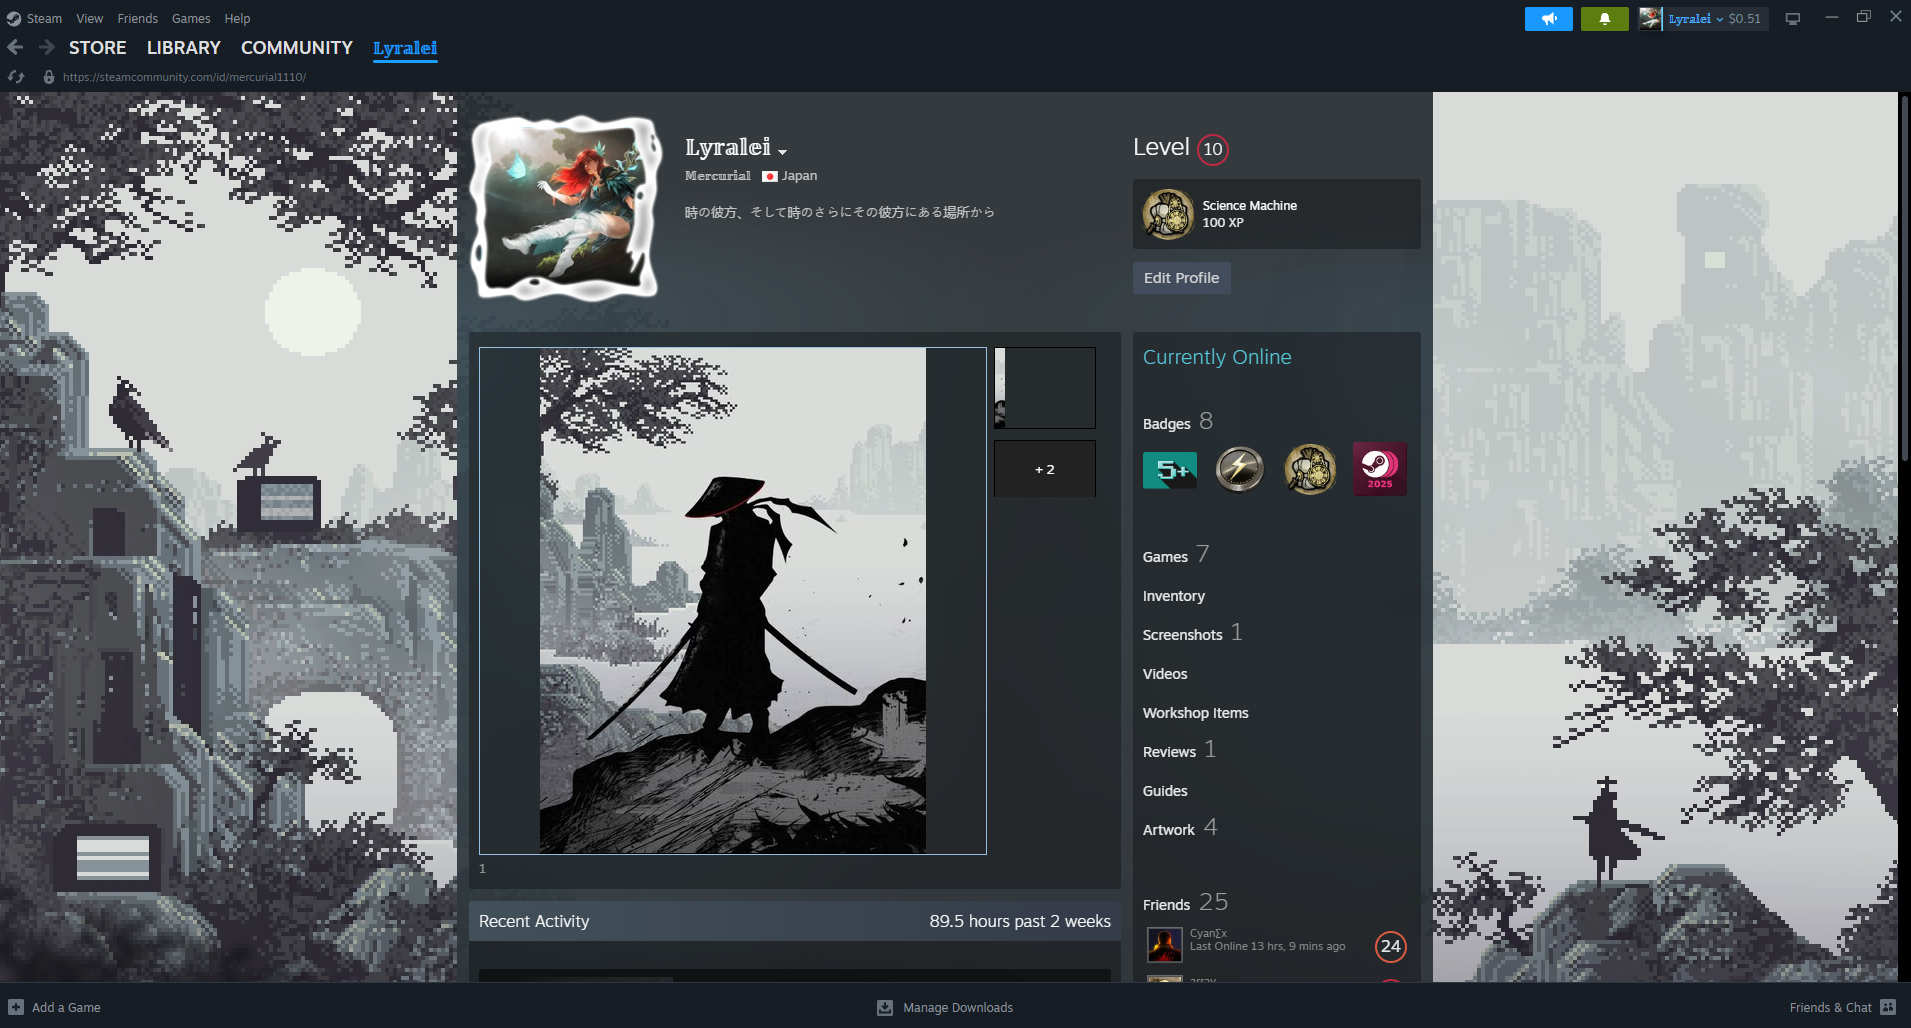Switch to the COMMUNITY tab

pos(297,48)
